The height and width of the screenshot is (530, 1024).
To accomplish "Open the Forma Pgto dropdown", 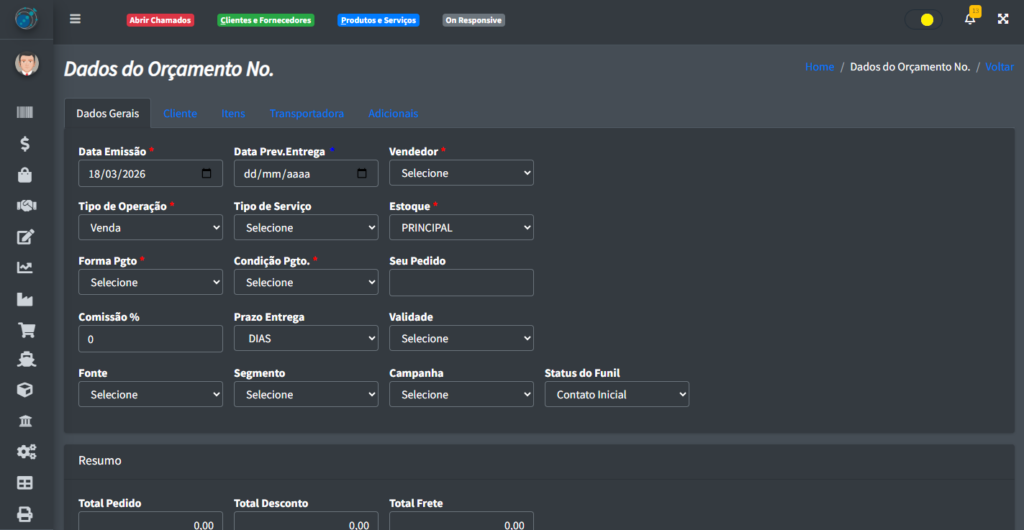I will tap(150, 283).
